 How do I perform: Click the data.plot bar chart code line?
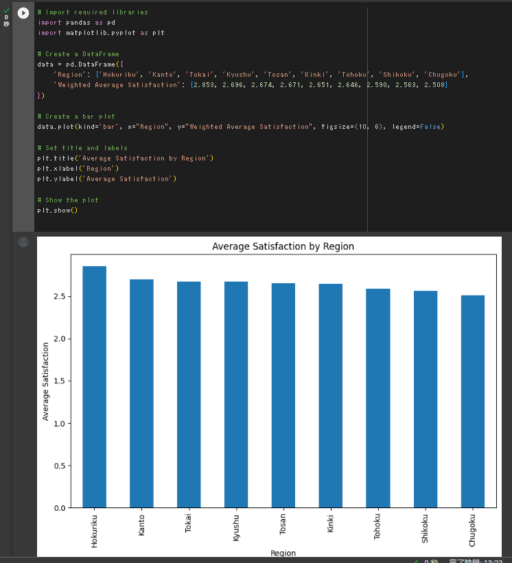241,127
